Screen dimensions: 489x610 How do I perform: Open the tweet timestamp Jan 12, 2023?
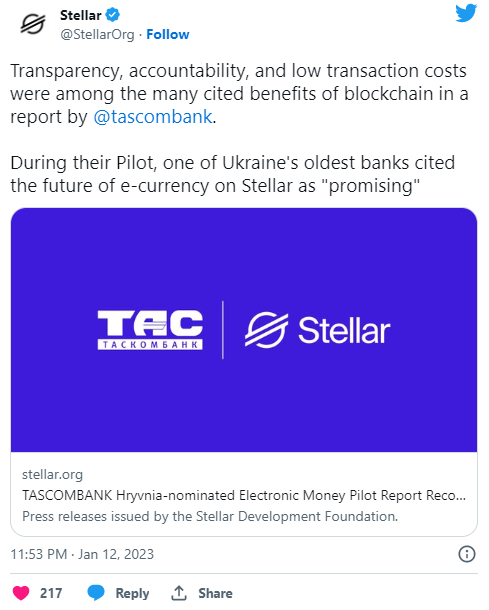[x=82, y=554]
